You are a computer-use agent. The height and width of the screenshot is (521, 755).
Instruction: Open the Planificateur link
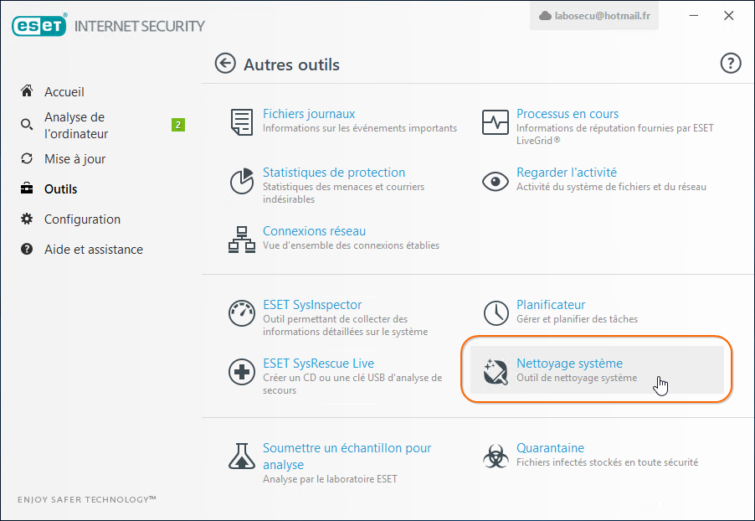coord(550,305)
